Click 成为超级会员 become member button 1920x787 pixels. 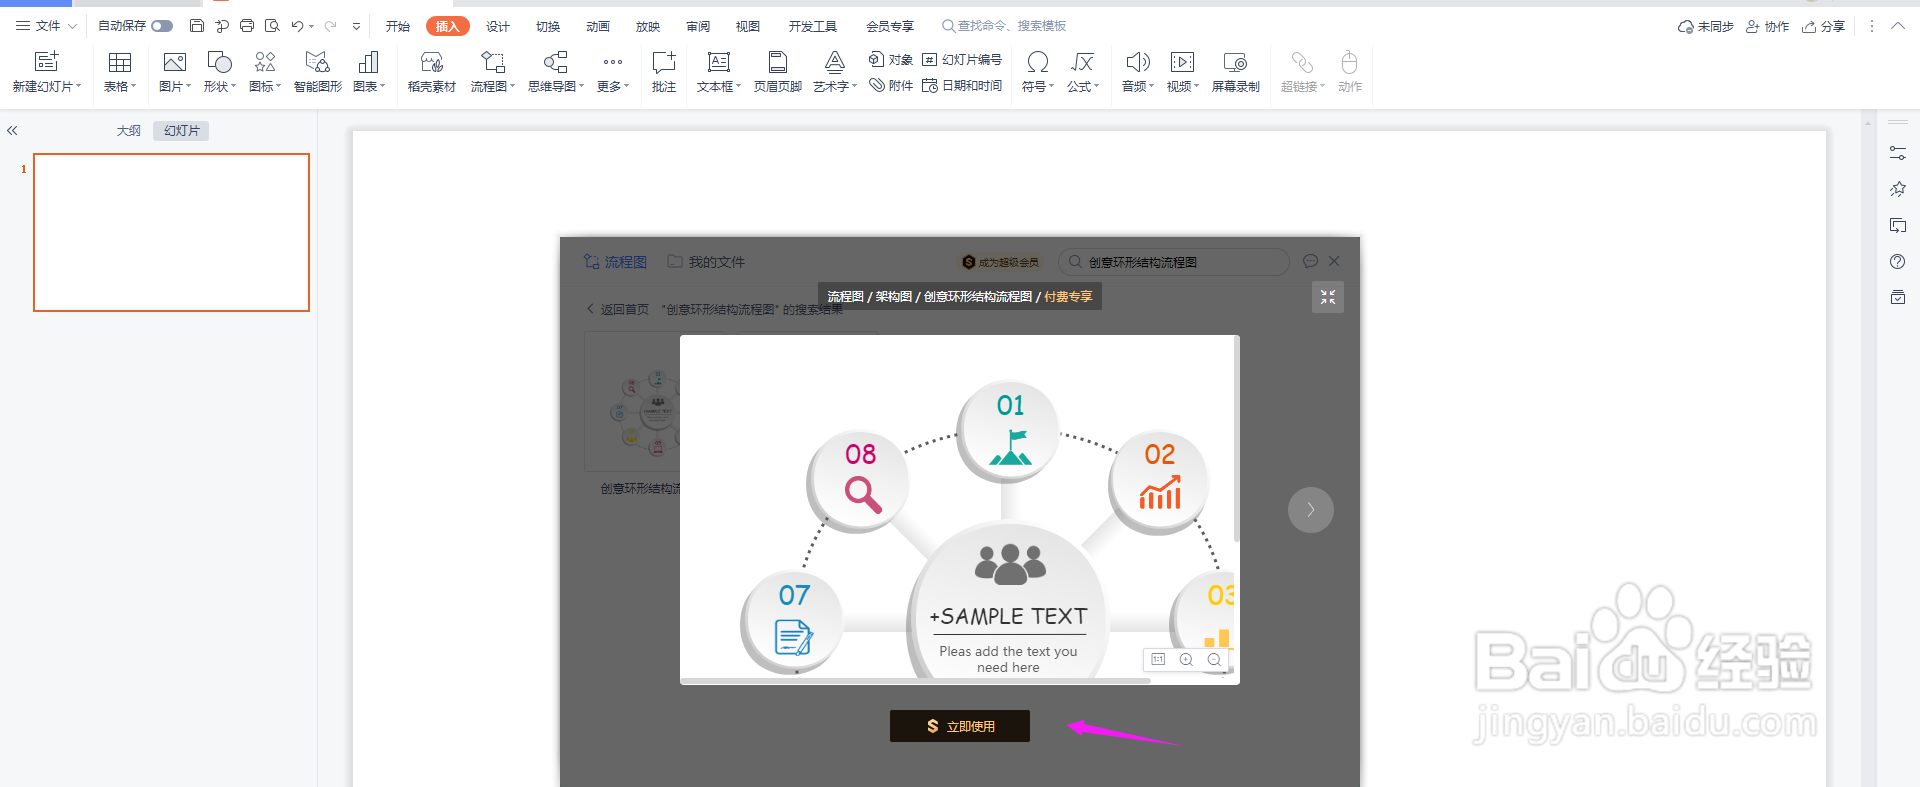1000,262
